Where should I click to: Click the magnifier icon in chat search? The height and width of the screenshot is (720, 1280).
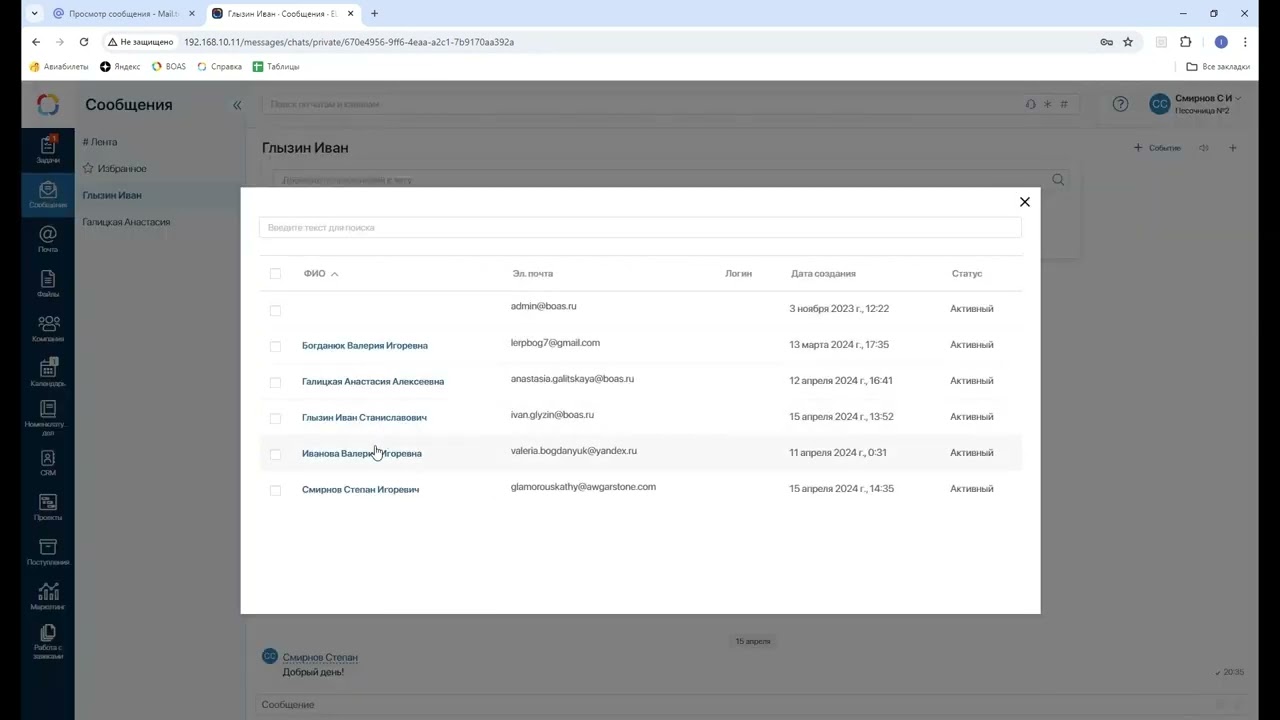[x=1058, y=180]
